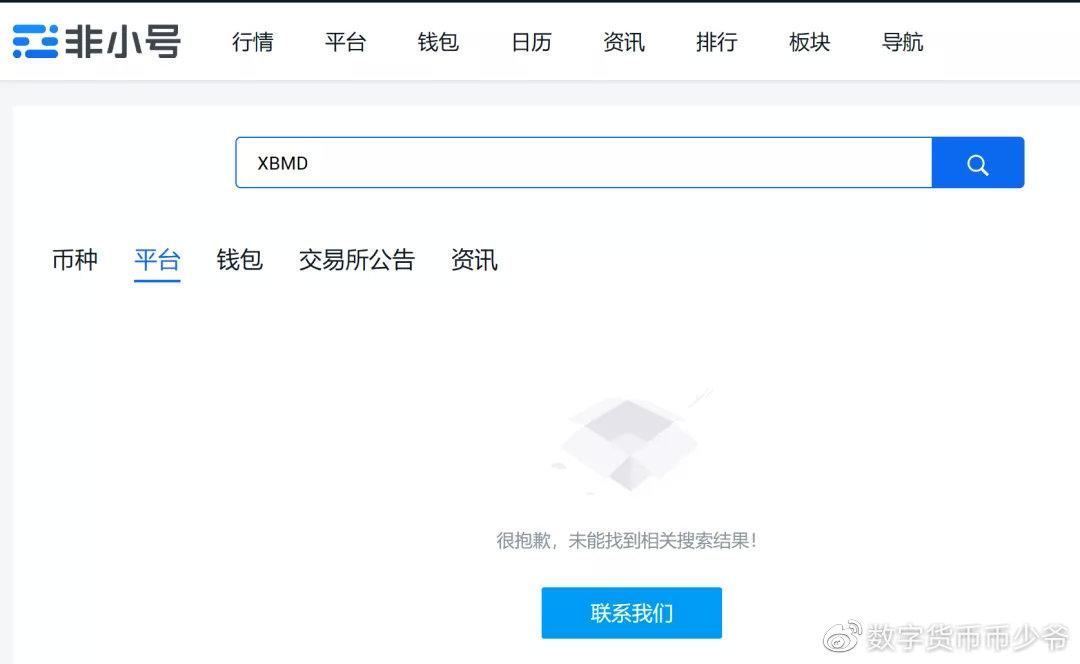Open the 导航 navigation menu item
1080x664 pixels.
[x=901, y=42]
